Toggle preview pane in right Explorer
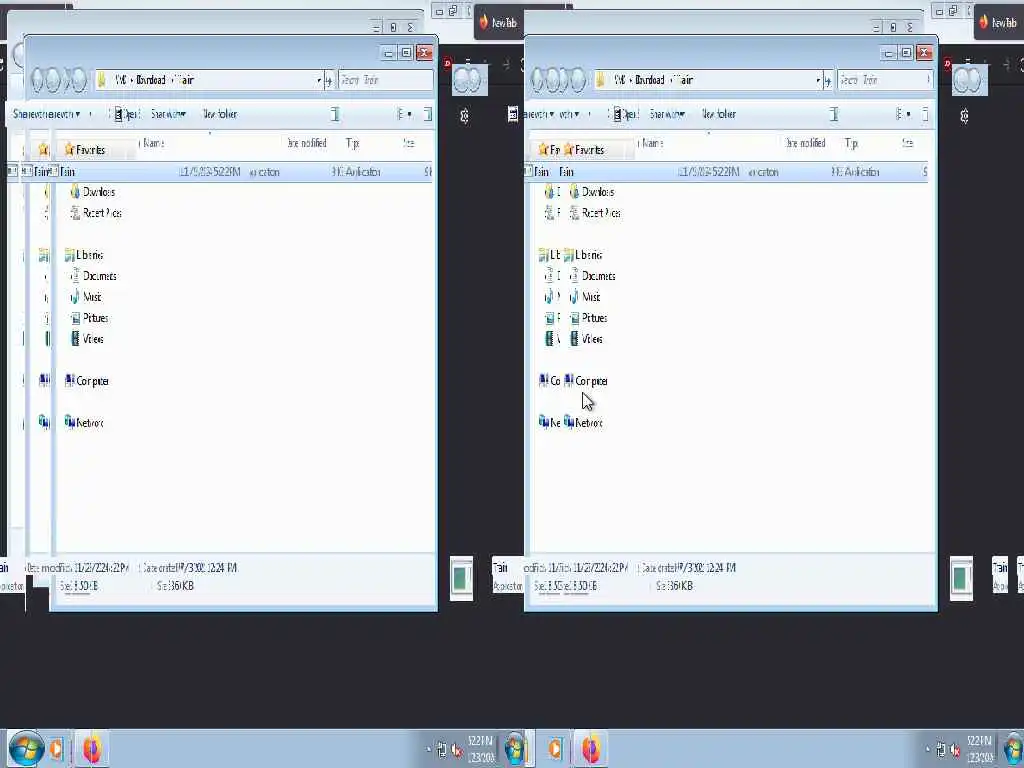The width and height of the screenshot is (1024, 768). 925,114
